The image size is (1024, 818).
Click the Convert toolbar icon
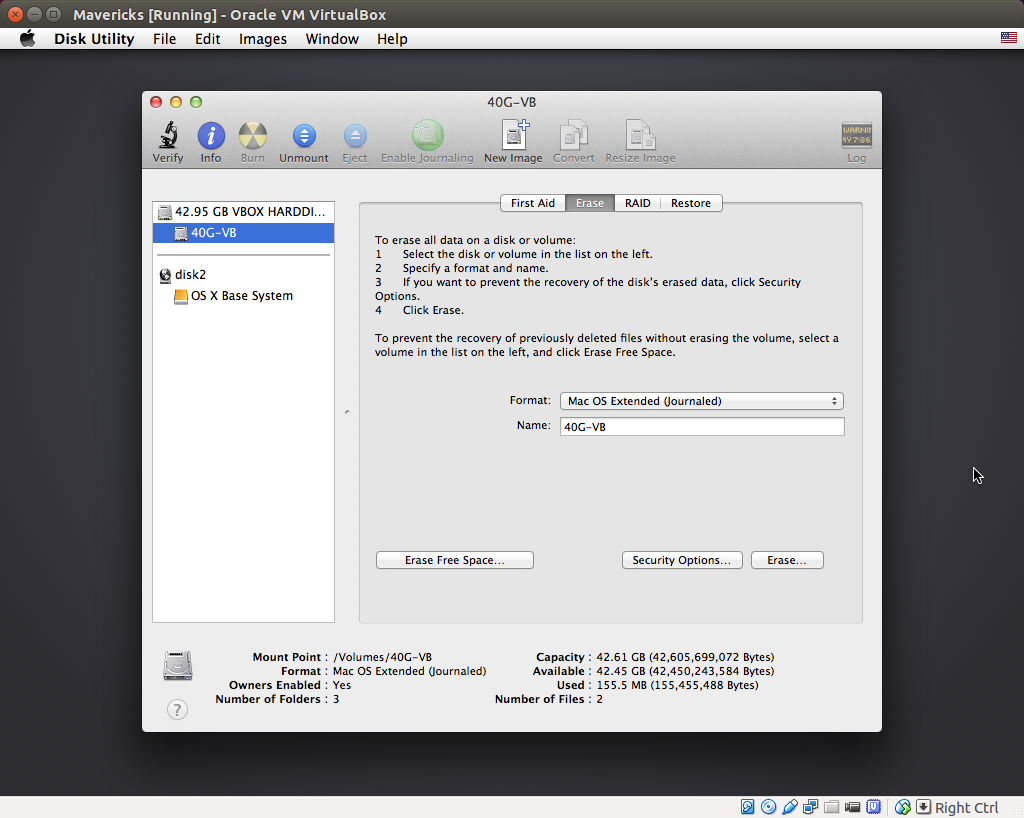pyautogui.click(x=573, y=135)
